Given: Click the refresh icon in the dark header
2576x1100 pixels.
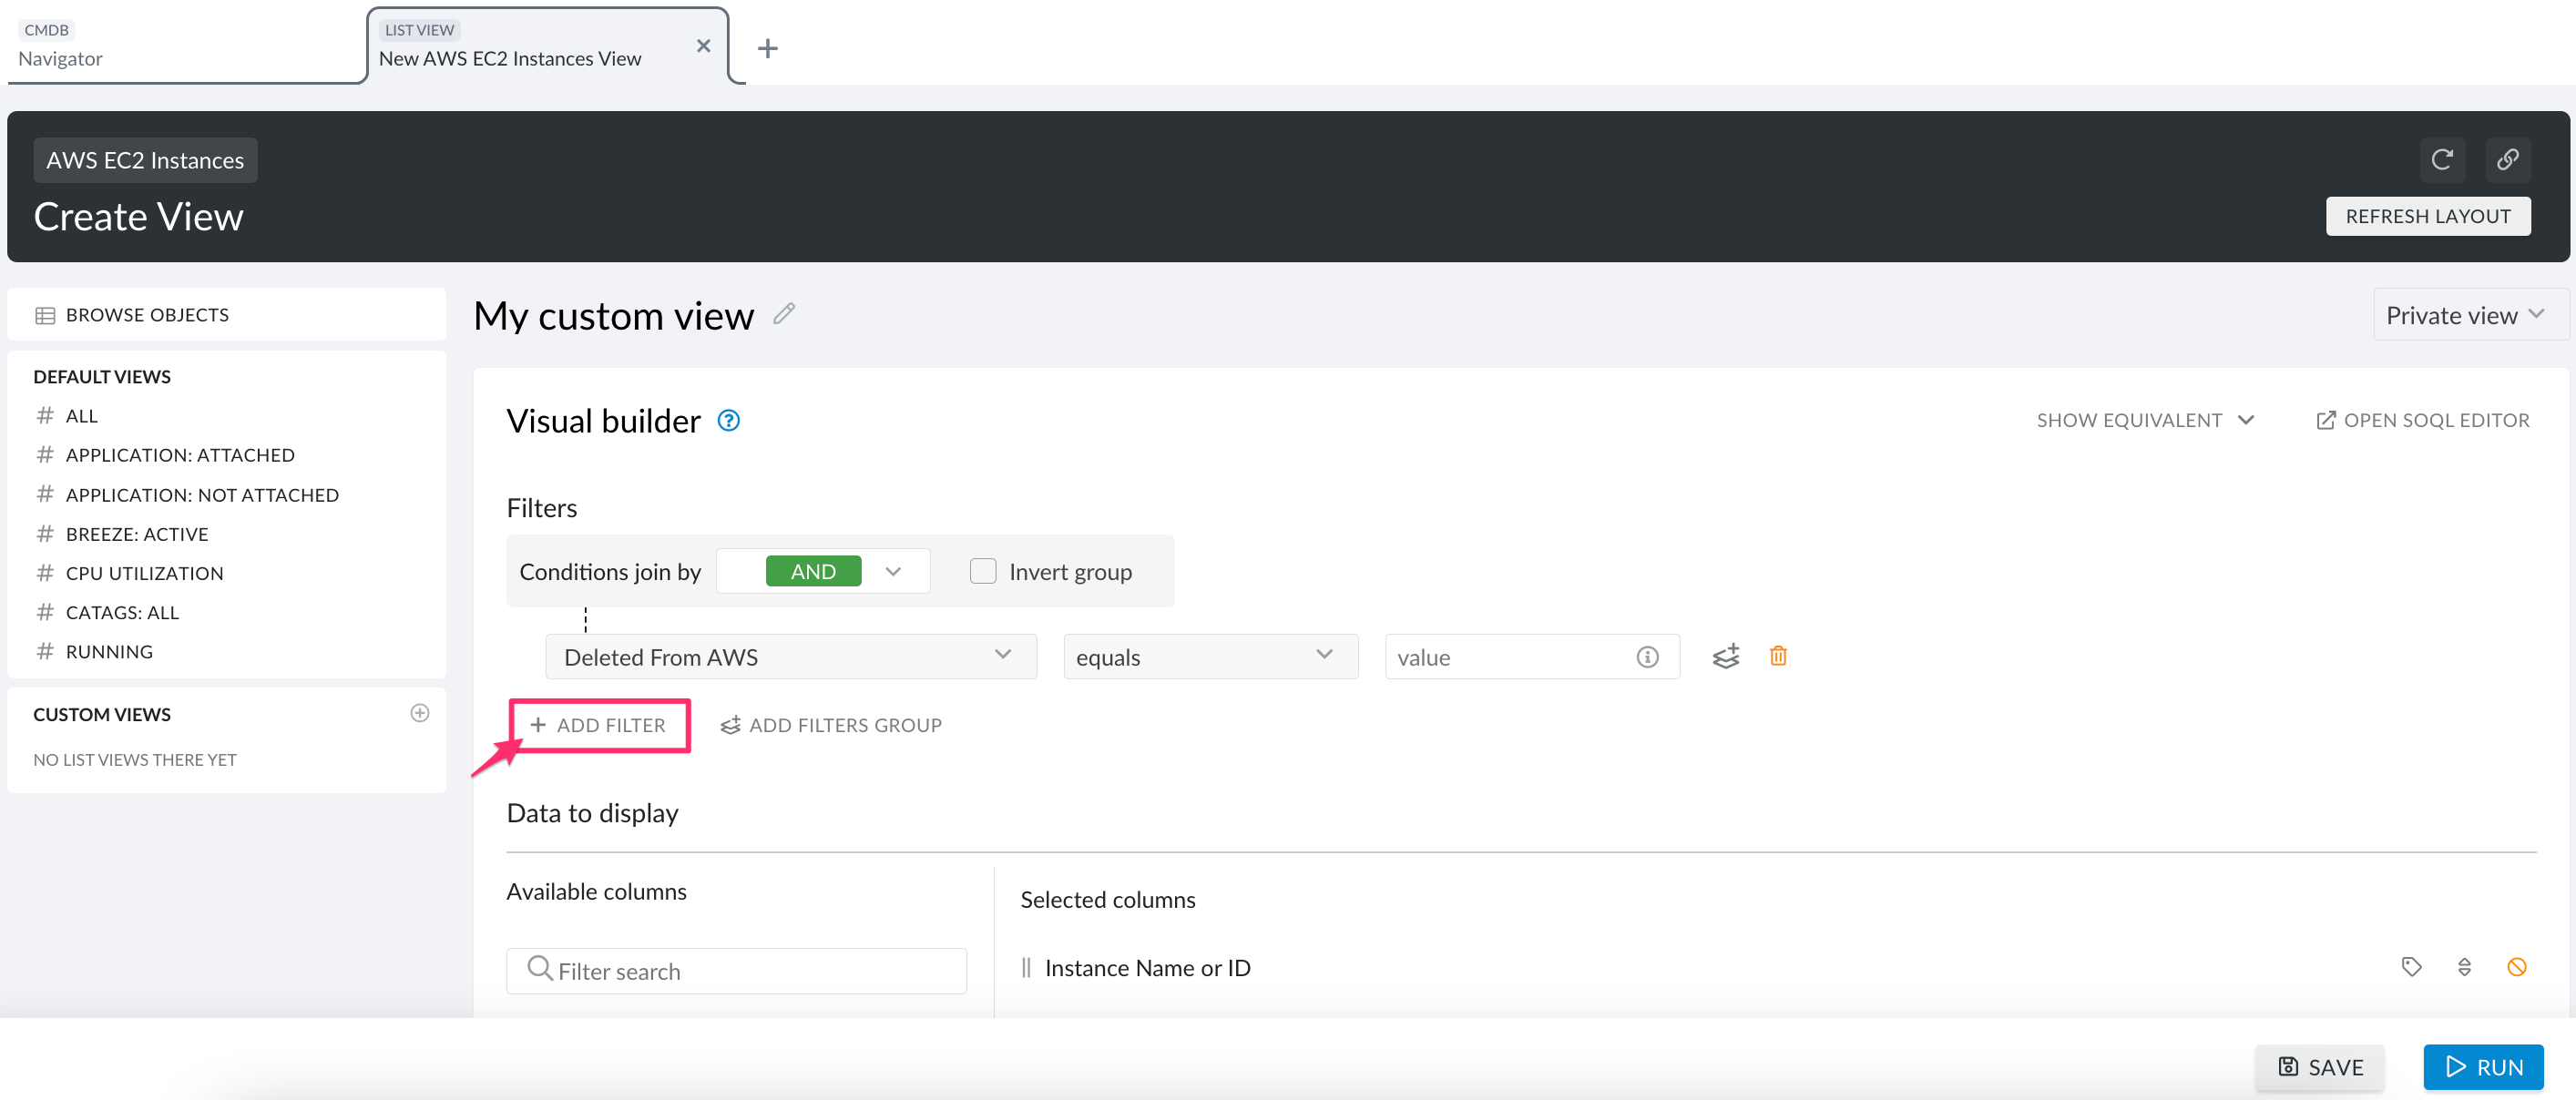Looking at the screenshot, I should pyautogui.click(x=2442, y=160).
